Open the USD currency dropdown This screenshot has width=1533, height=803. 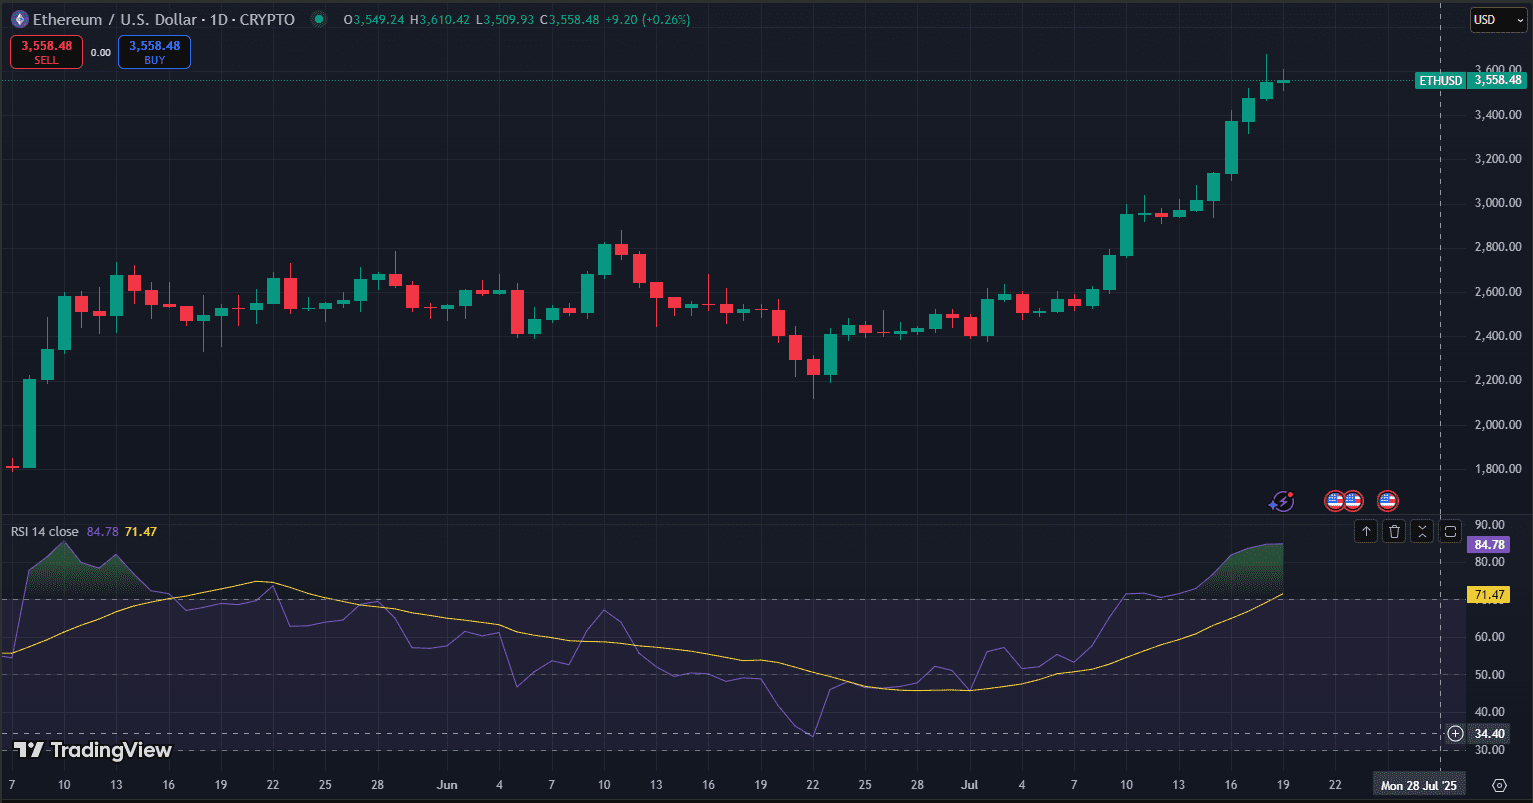pyautogui.click(x=1497, y=20)
